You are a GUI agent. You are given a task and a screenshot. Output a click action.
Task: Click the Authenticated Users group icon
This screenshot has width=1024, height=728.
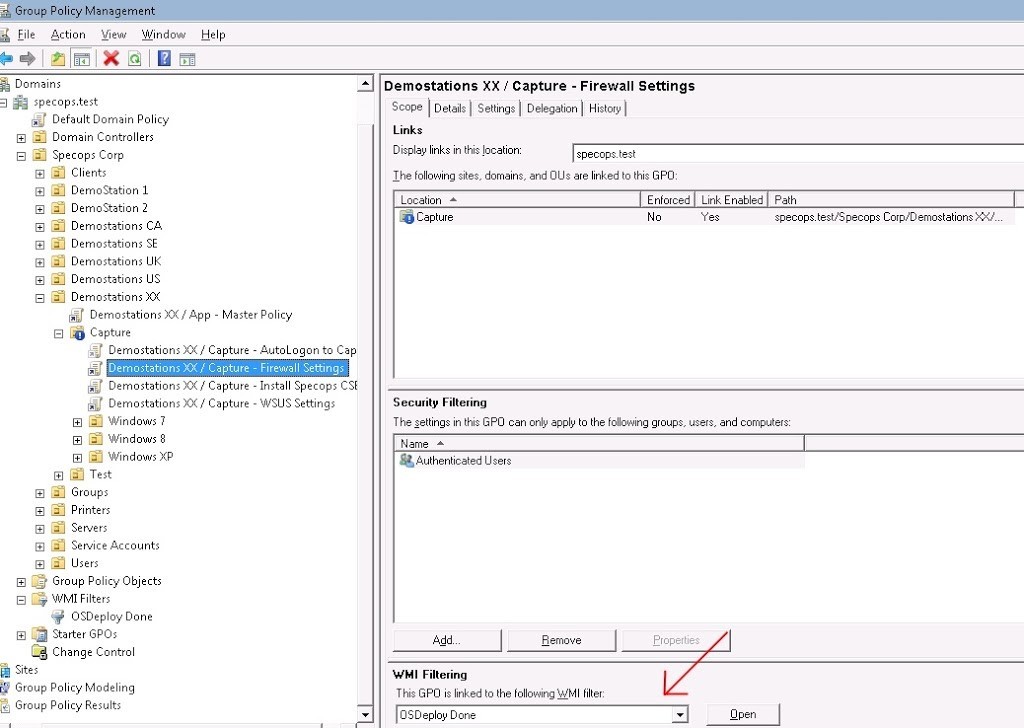[x=406, y=460]
